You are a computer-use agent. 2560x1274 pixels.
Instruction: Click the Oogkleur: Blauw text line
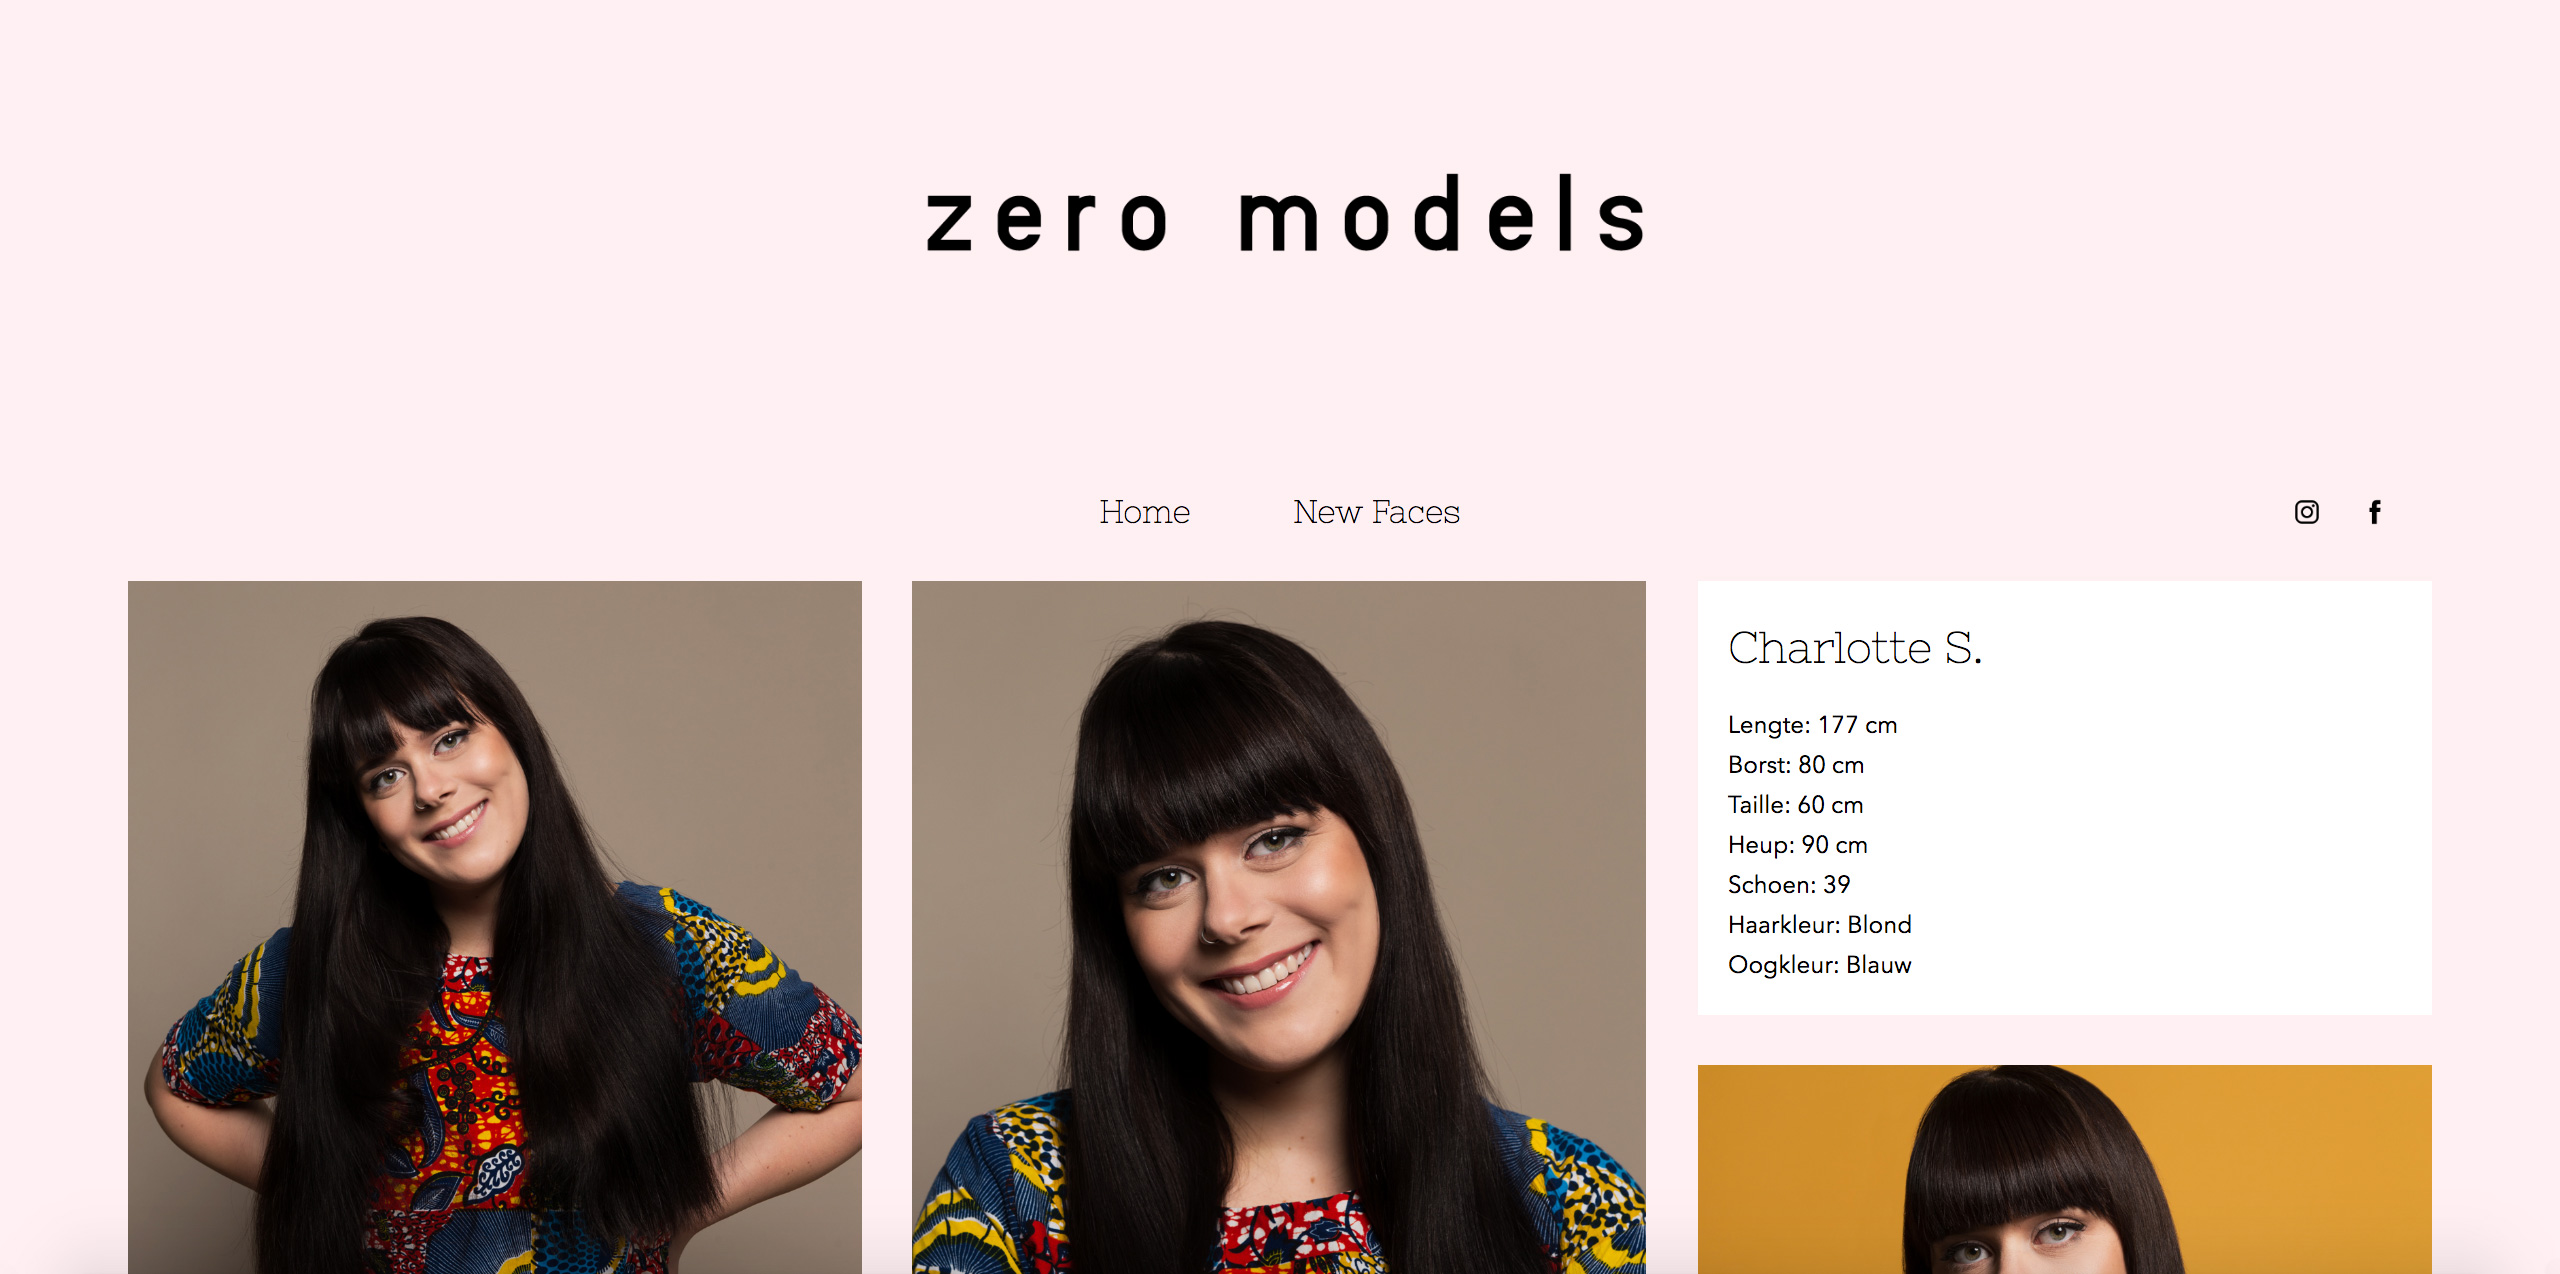point(1819,965)
